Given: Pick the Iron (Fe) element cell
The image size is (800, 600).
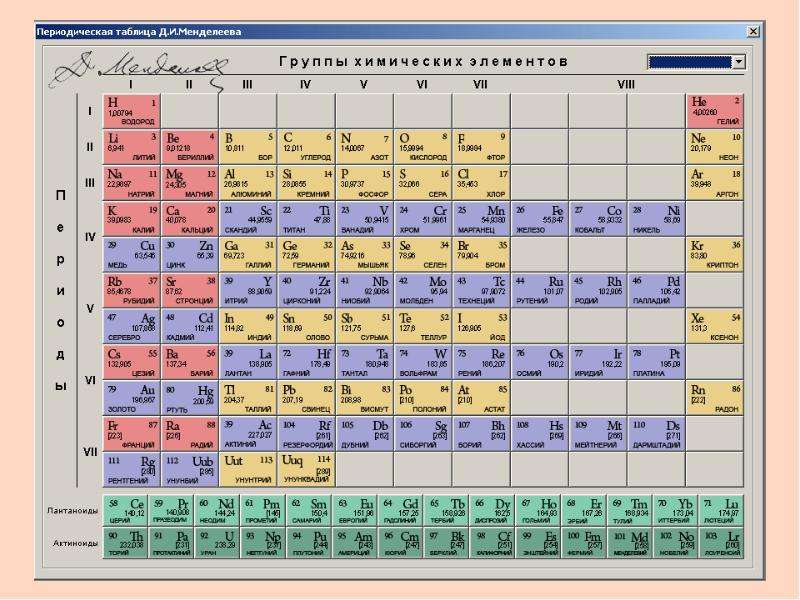Looking at the screenshot, I should [x=539, y=219].
